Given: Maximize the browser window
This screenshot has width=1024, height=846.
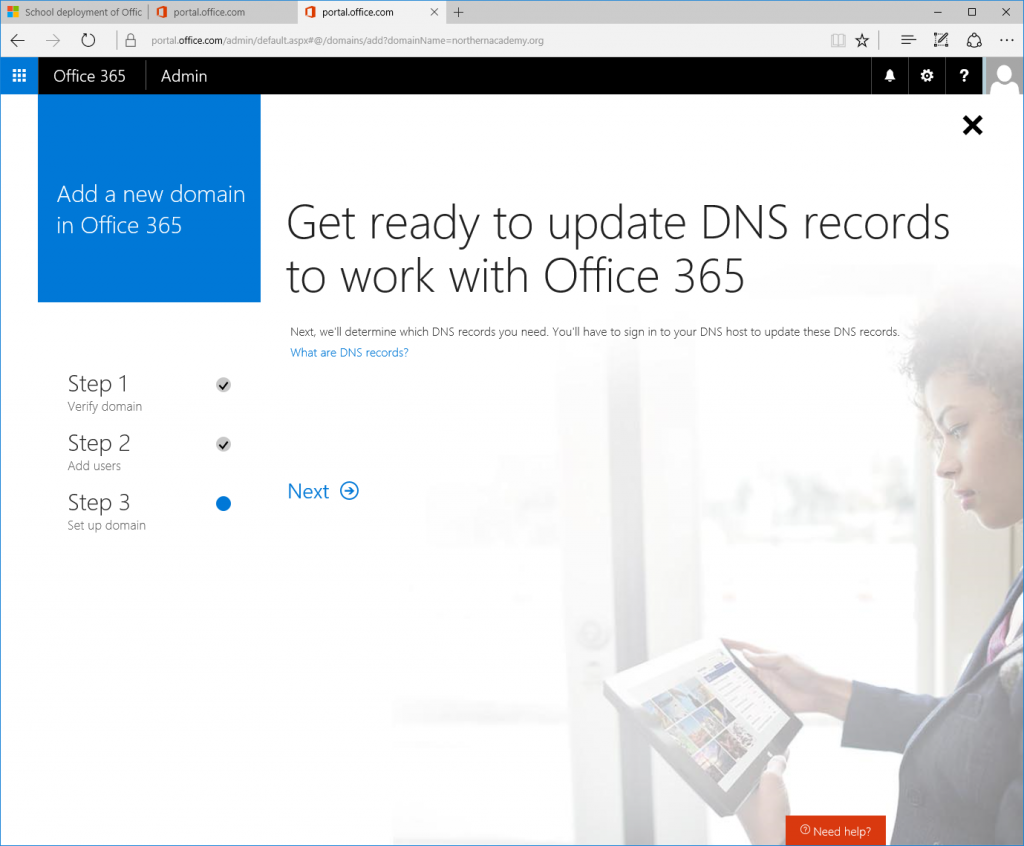Looking at the screenshot, I should point(972,12).
